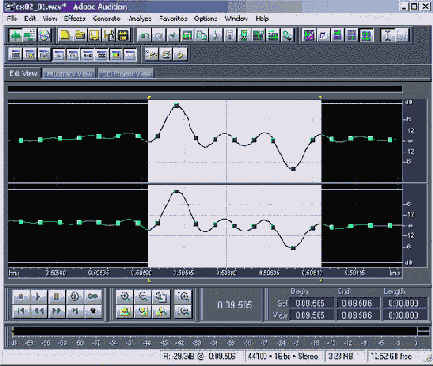The width and height of the screenshot is (433, 366).
Task: Switch to waveform Edit View toolbar icon
Action: (15, 35)
